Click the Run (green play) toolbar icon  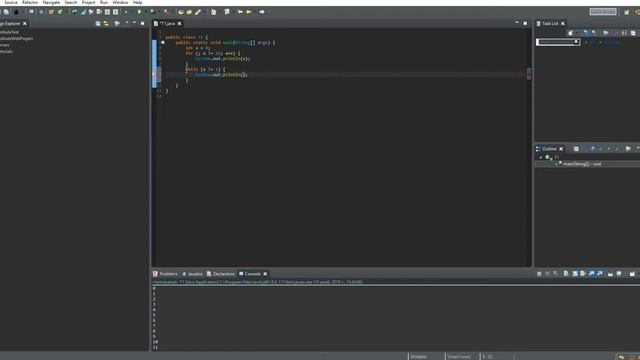[139, 12]
